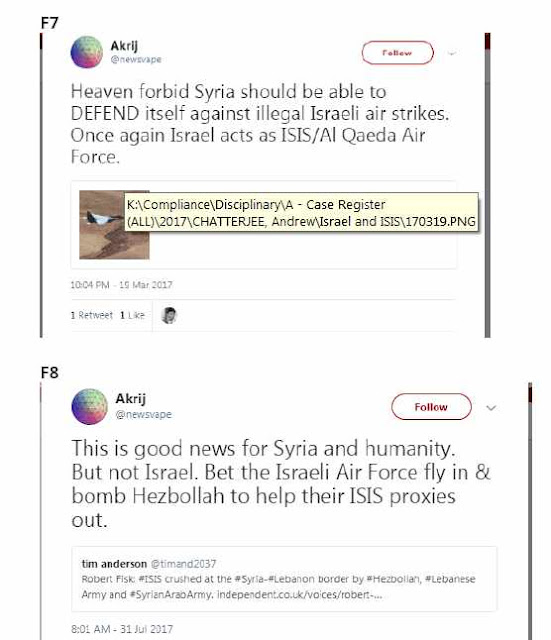Follow Akrij from the F8 tweet
The image size is (551, 640).
pyautogui.click(x=431, y=407)
